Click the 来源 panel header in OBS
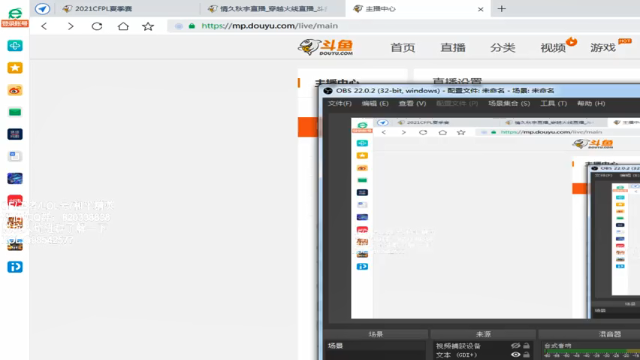 click(483, 334)
